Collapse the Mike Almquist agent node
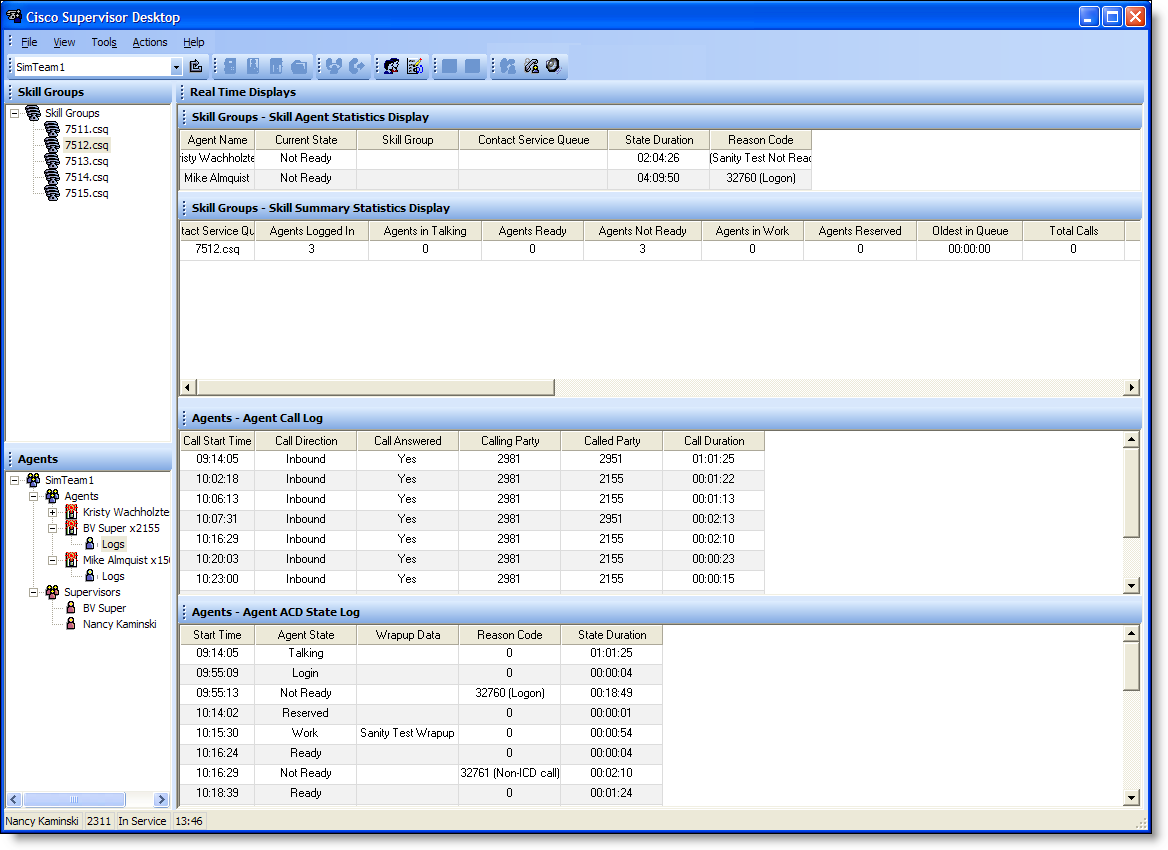The width and height of the screenshot is (1168, 850). pos(52,560)
